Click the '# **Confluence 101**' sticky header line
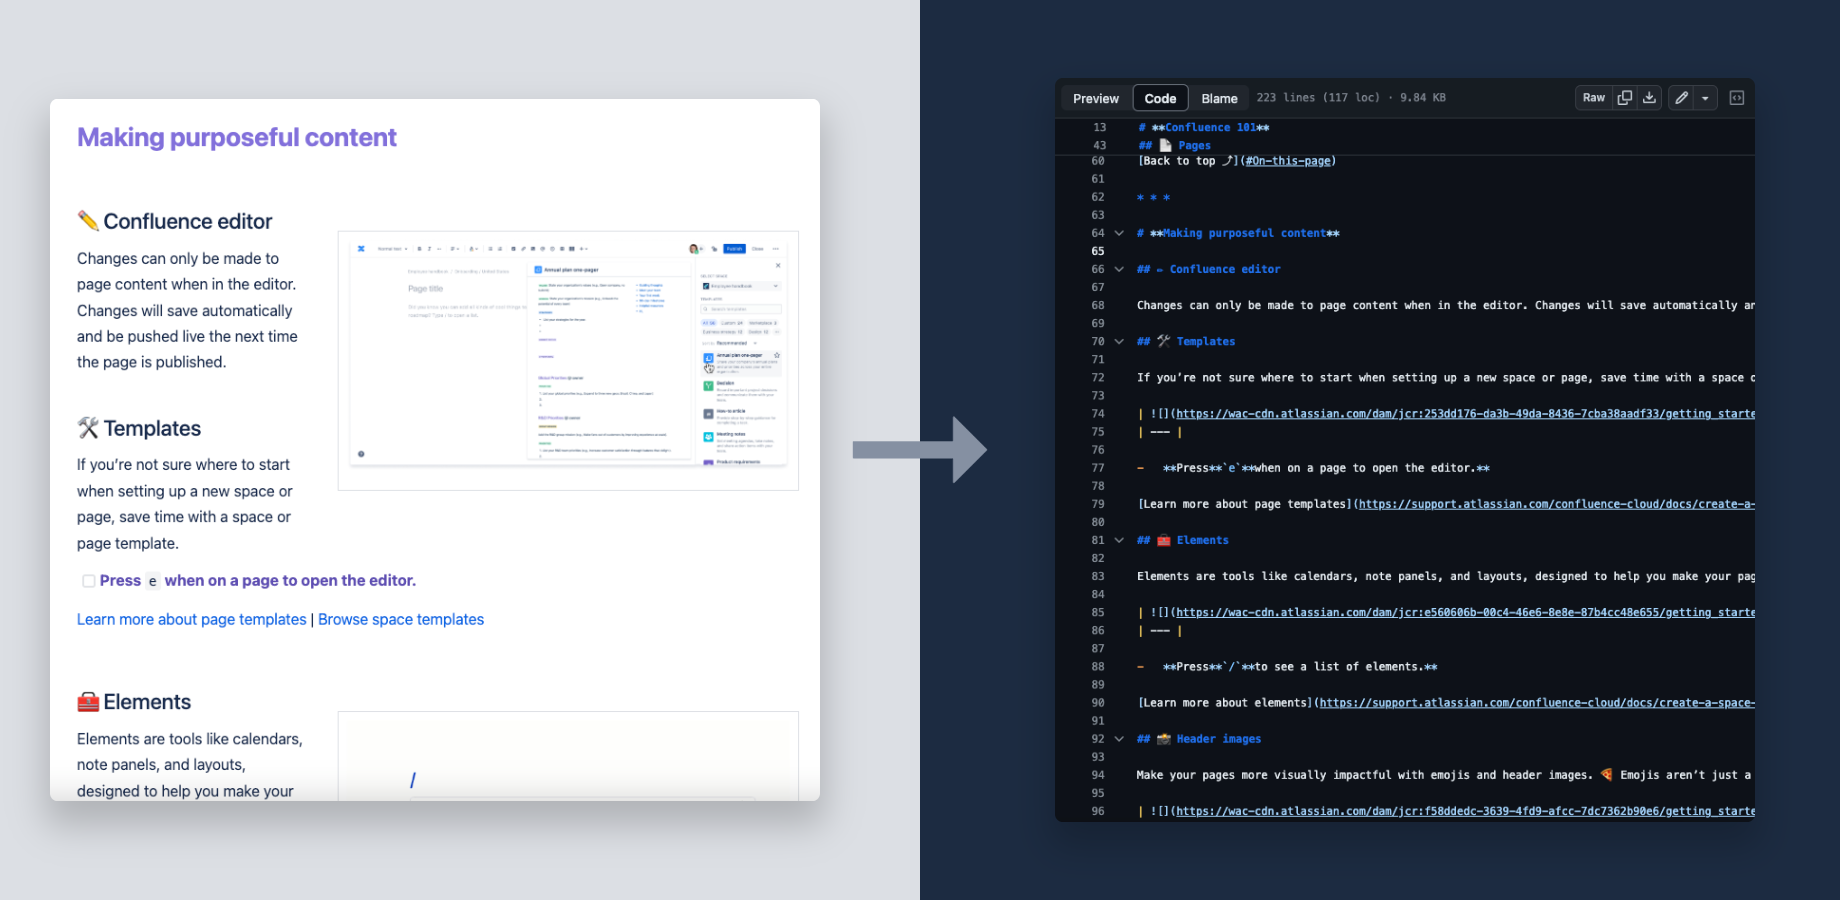Viewport: 1840px width, 900px height. (1203, 128)
